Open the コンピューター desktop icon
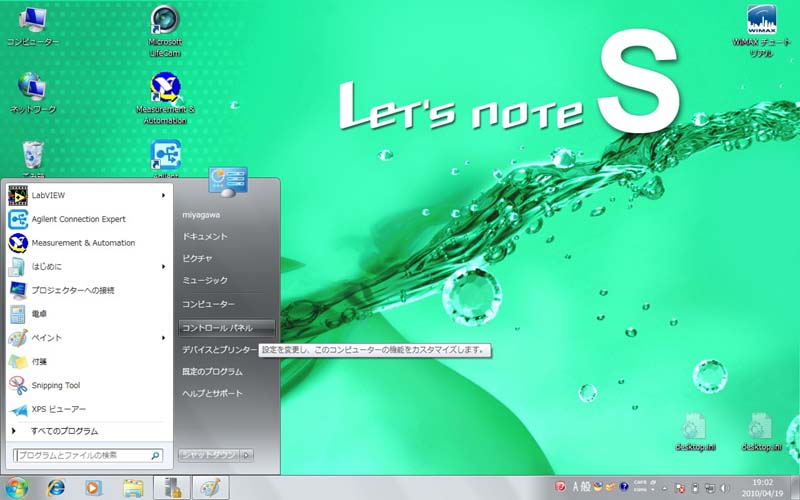This screenshot has height=500, width=800. [33, 27]
